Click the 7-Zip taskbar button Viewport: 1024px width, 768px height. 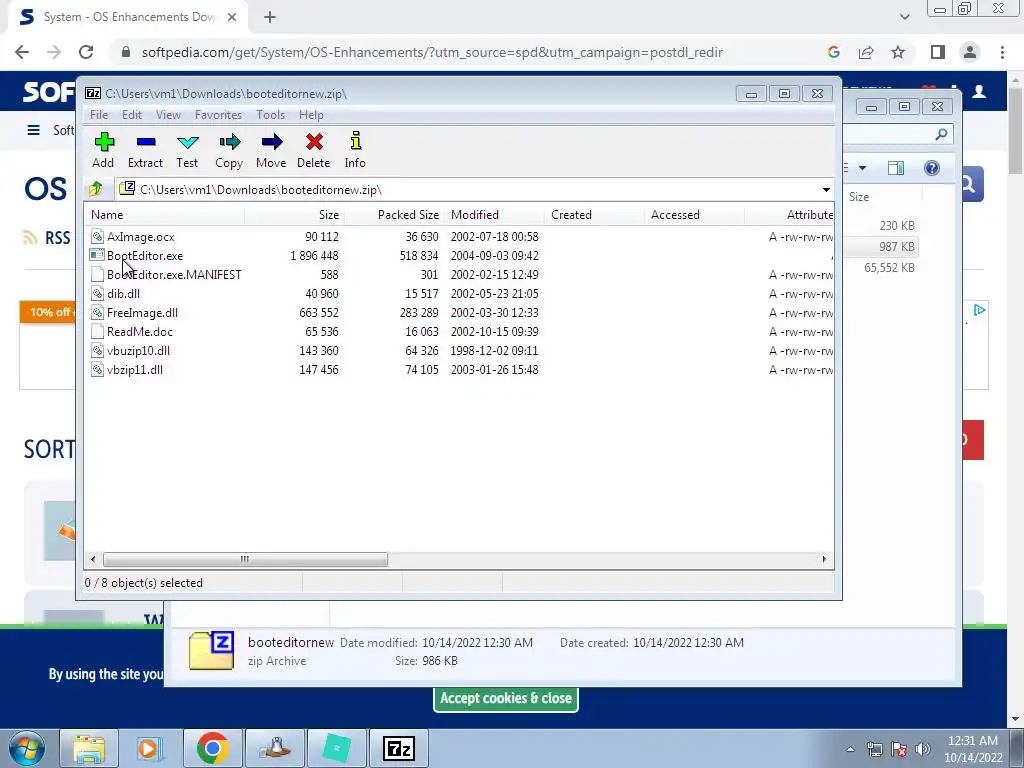point(398,748)
